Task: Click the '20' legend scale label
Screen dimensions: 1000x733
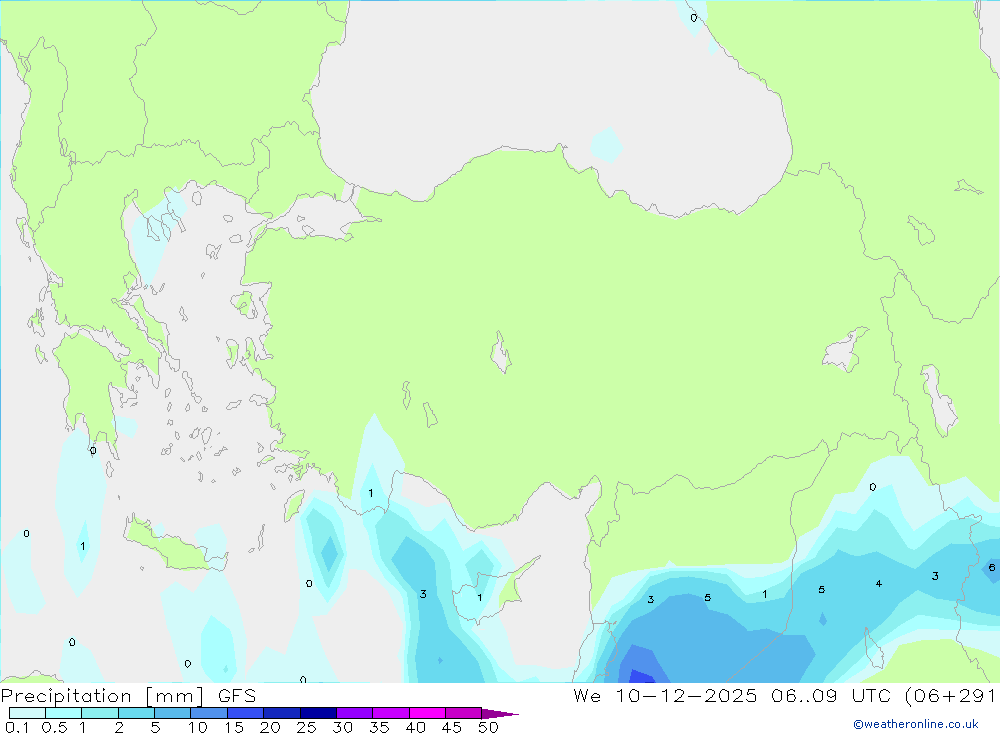Action: click(270, 727)
